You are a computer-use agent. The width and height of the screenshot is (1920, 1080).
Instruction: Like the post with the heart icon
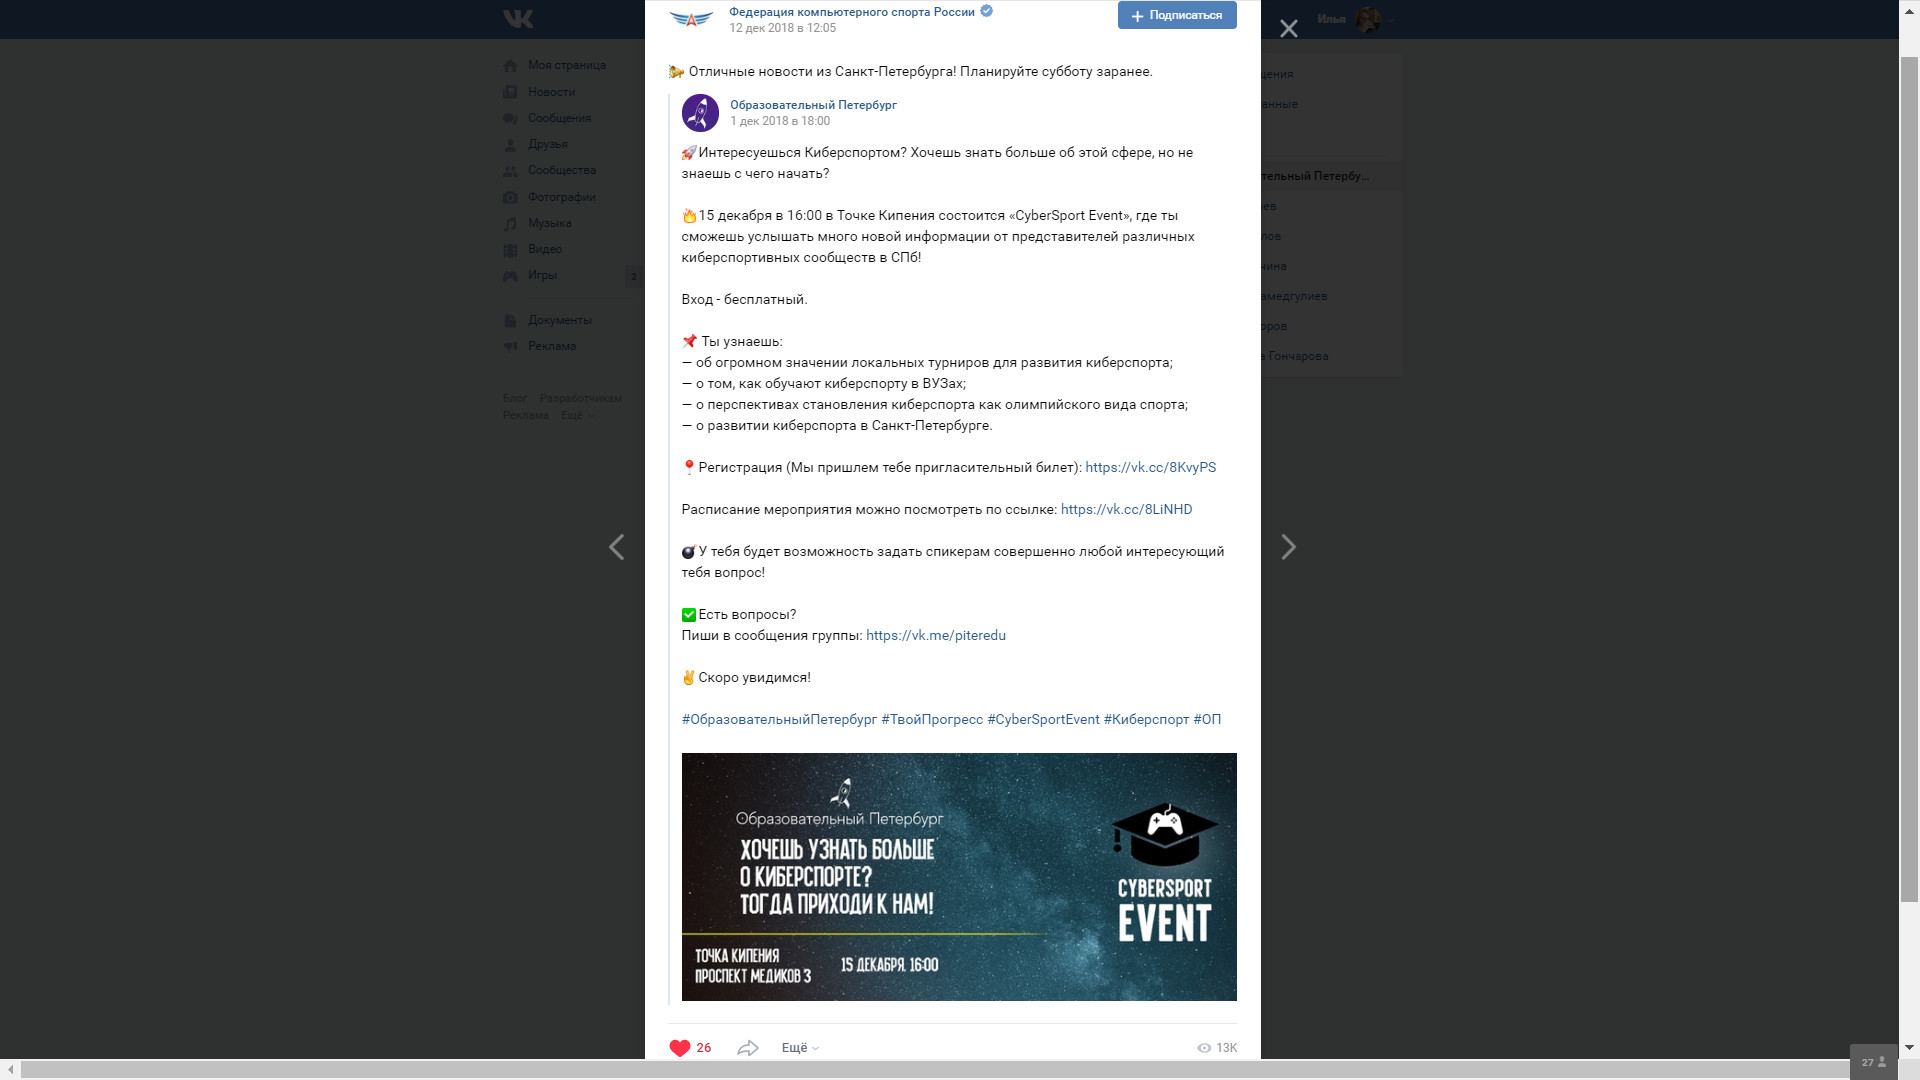click(x=680, y=1048)
